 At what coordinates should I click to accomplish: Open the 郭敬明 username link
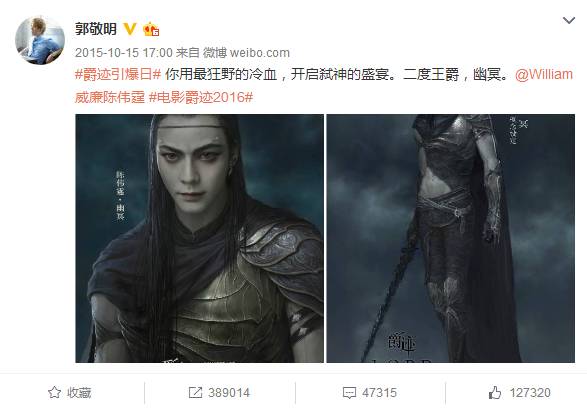click(96, 29)
